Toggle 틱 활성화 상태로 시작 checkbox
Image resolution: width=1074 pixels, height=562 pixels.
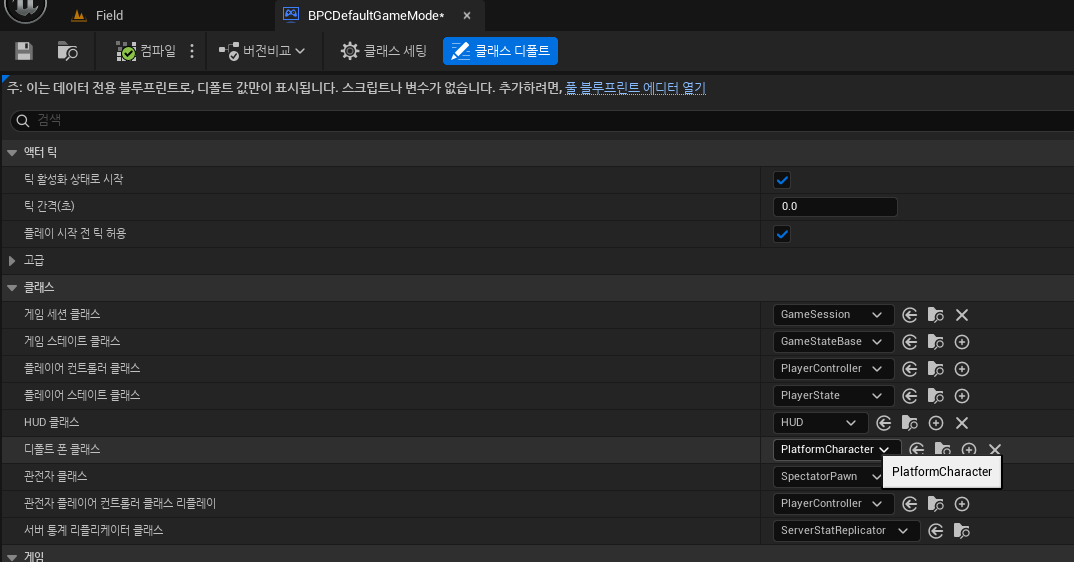click(782, 180)
